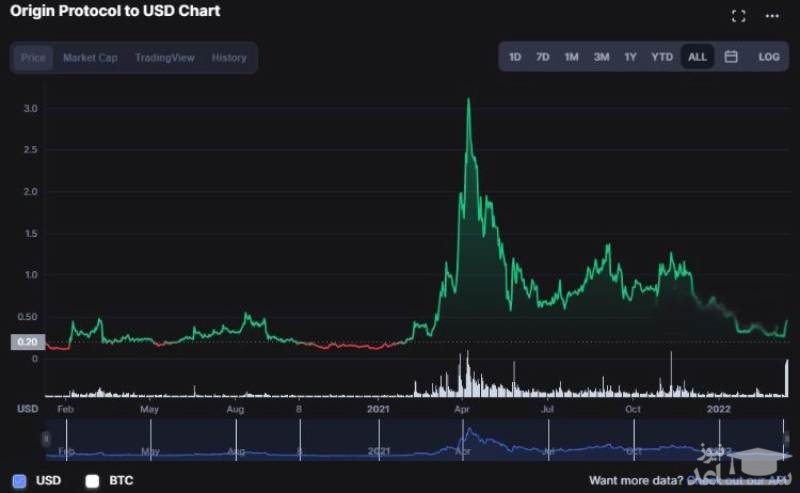Toggle the USD currency checkbox
This screenshot has height=493, width=800.
20,481
